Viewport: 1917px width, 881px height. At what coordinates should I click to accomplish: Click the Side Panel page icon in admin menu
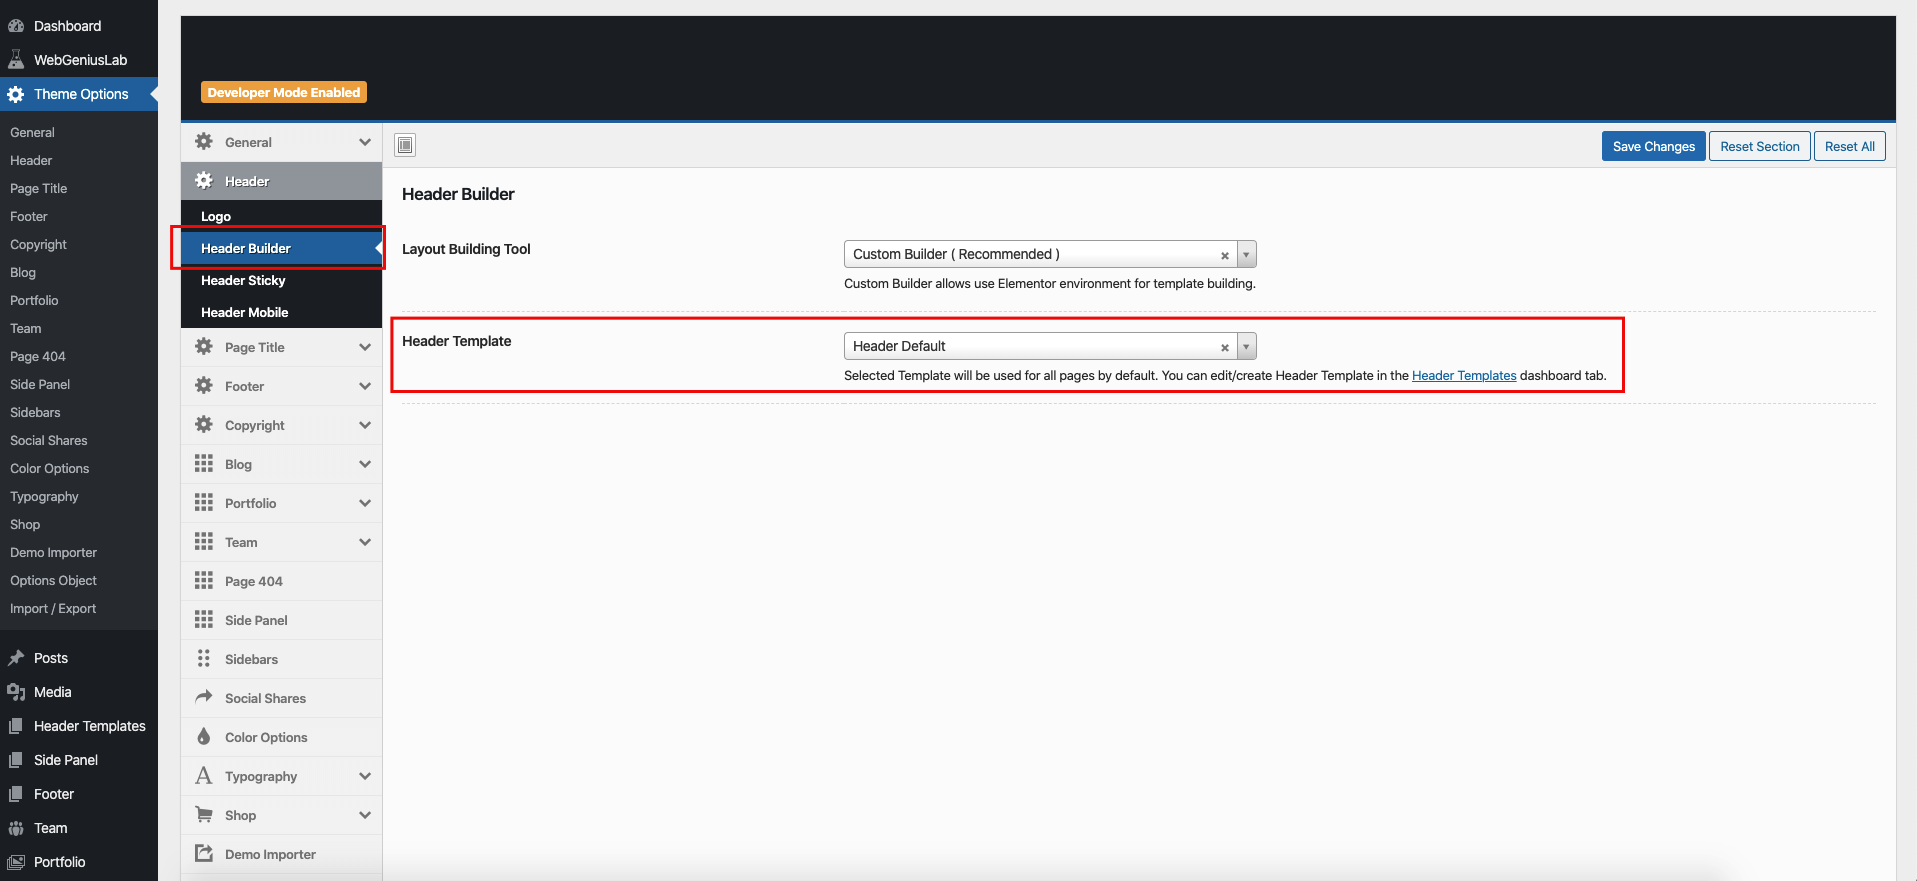pyautogui.click(x=16, y=760)
